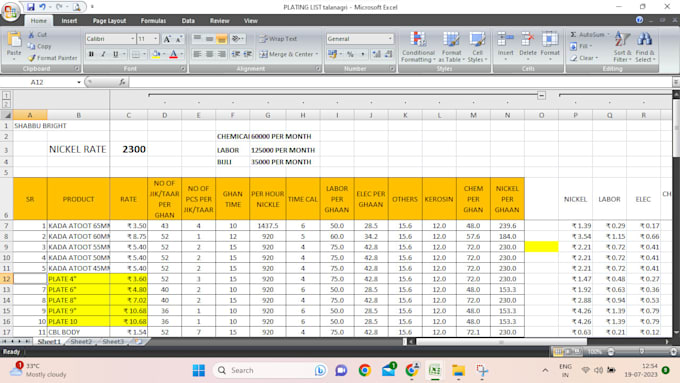The height and width of the screenshot is (383, 680).
Task: Toggle bold formatting
Action: pos(91,54)
